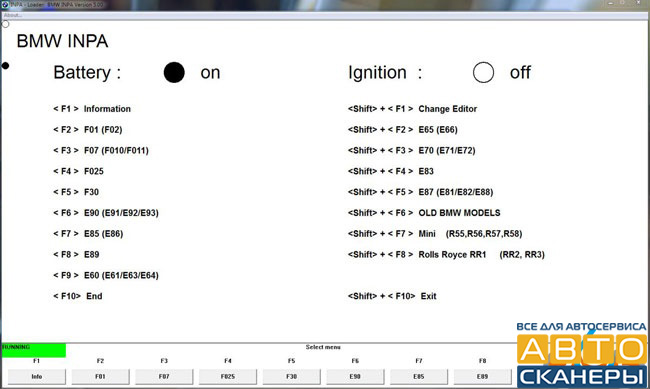The width and height of the screenshot is (650, 389).
Task: Click the small hollow circle under About menu
Action: point(5,24)
